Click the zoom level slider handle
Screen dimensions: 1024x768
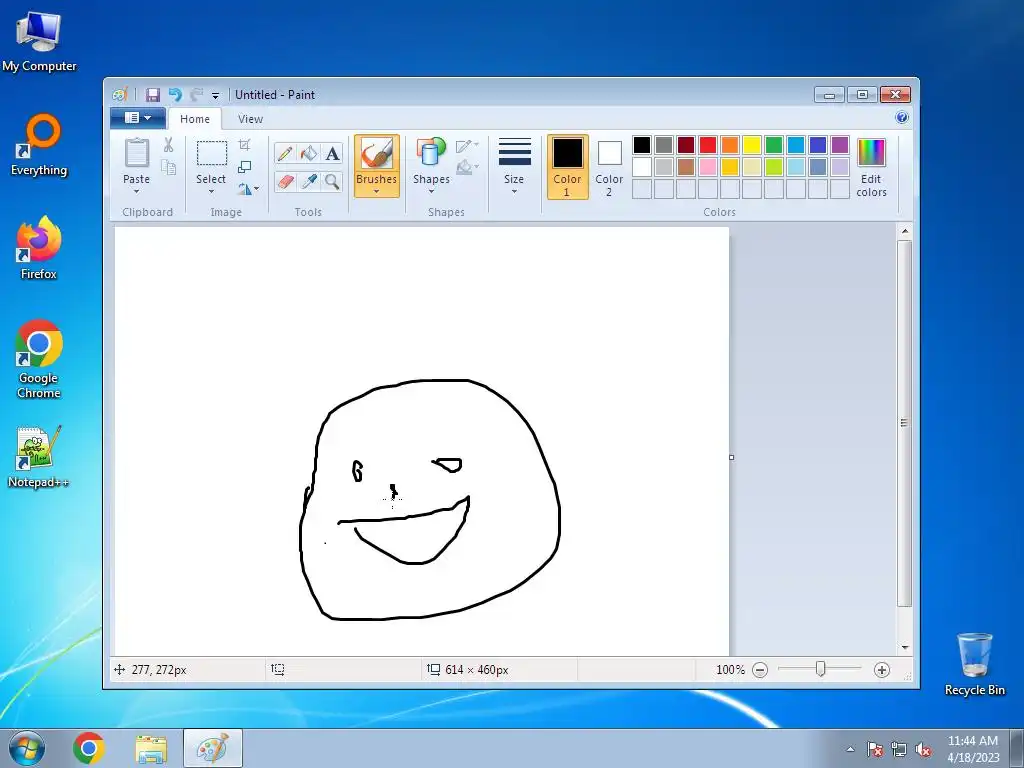820,669
